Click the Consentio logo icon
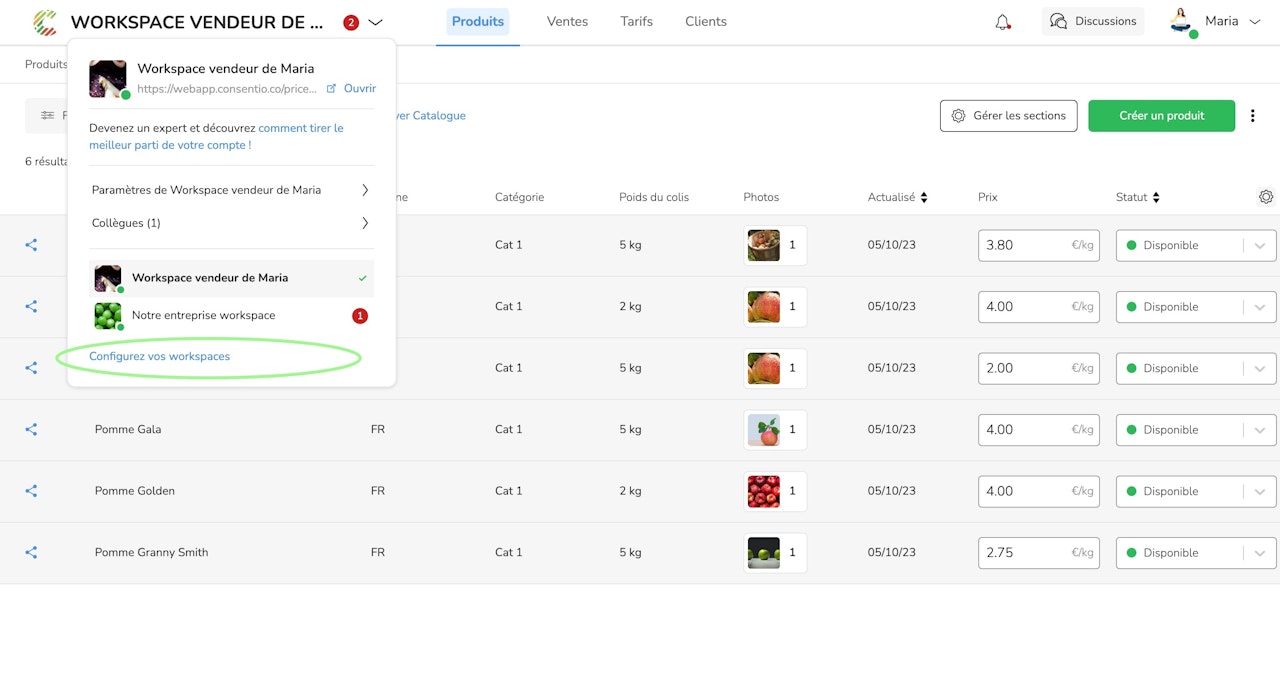 45,22
